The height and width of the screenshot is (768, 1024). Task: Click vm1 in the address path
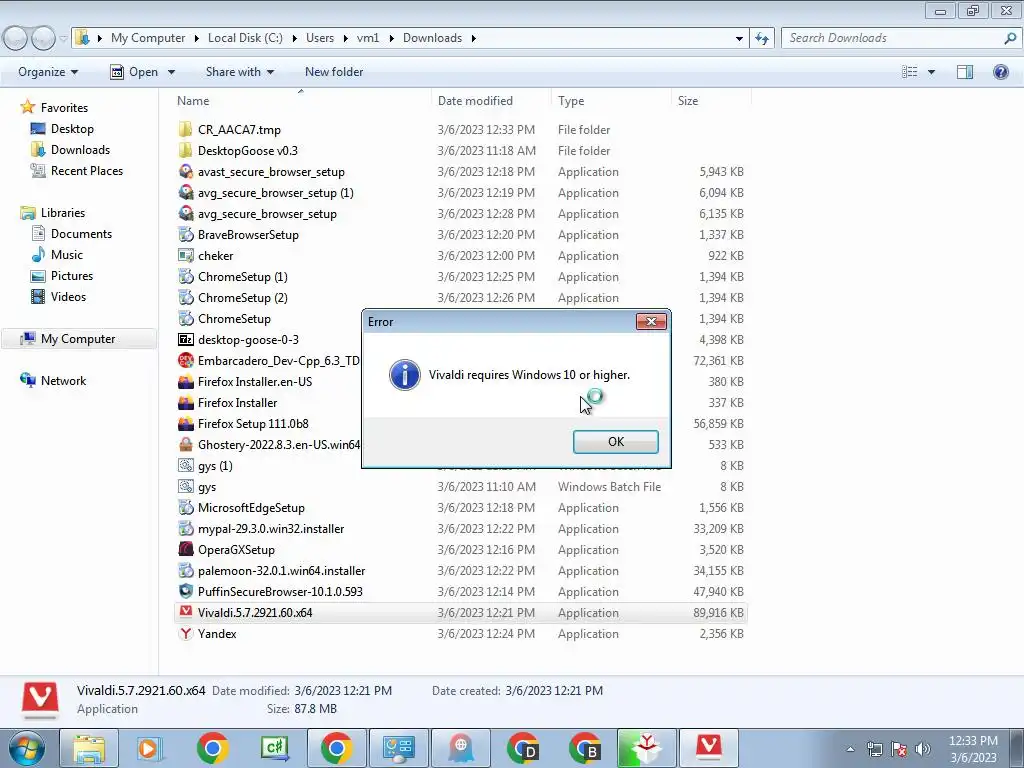[x=368, y=38]
